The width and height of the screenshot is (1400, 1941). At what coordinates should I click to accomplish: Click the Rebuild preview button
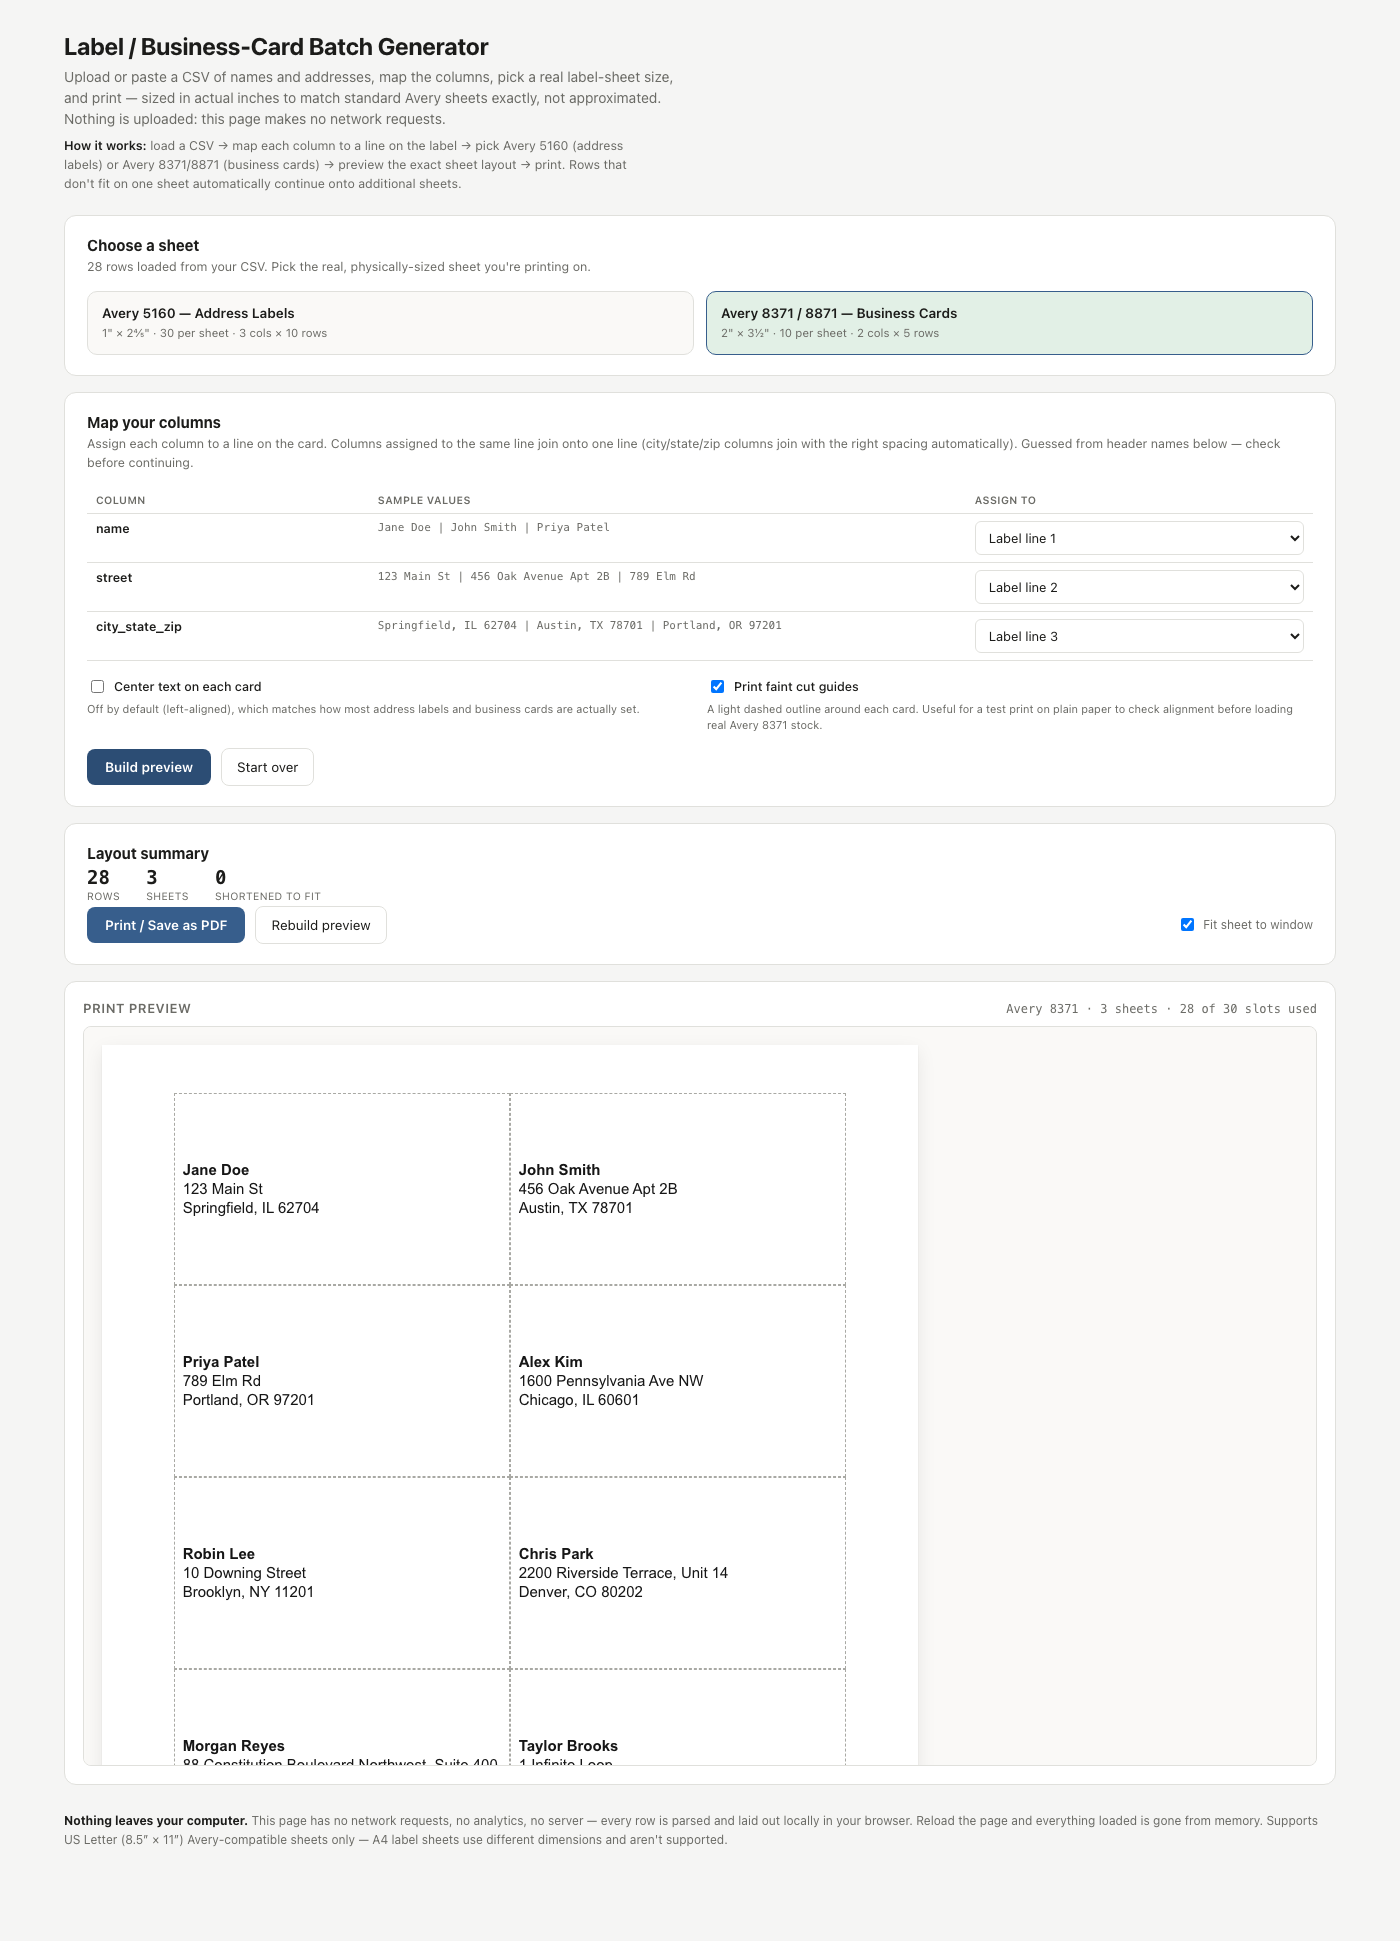pos(321,925)
